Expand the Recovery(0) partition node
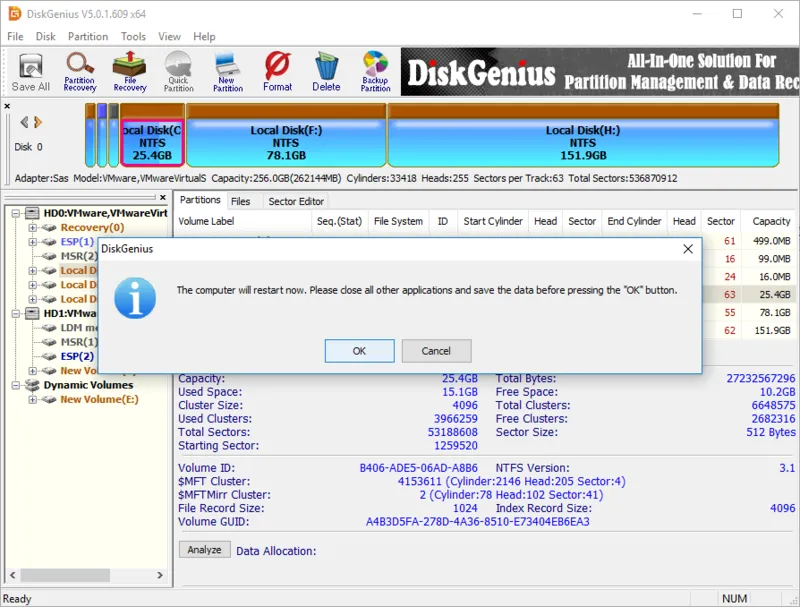This screenshot has height=607, width=800. 33,228
